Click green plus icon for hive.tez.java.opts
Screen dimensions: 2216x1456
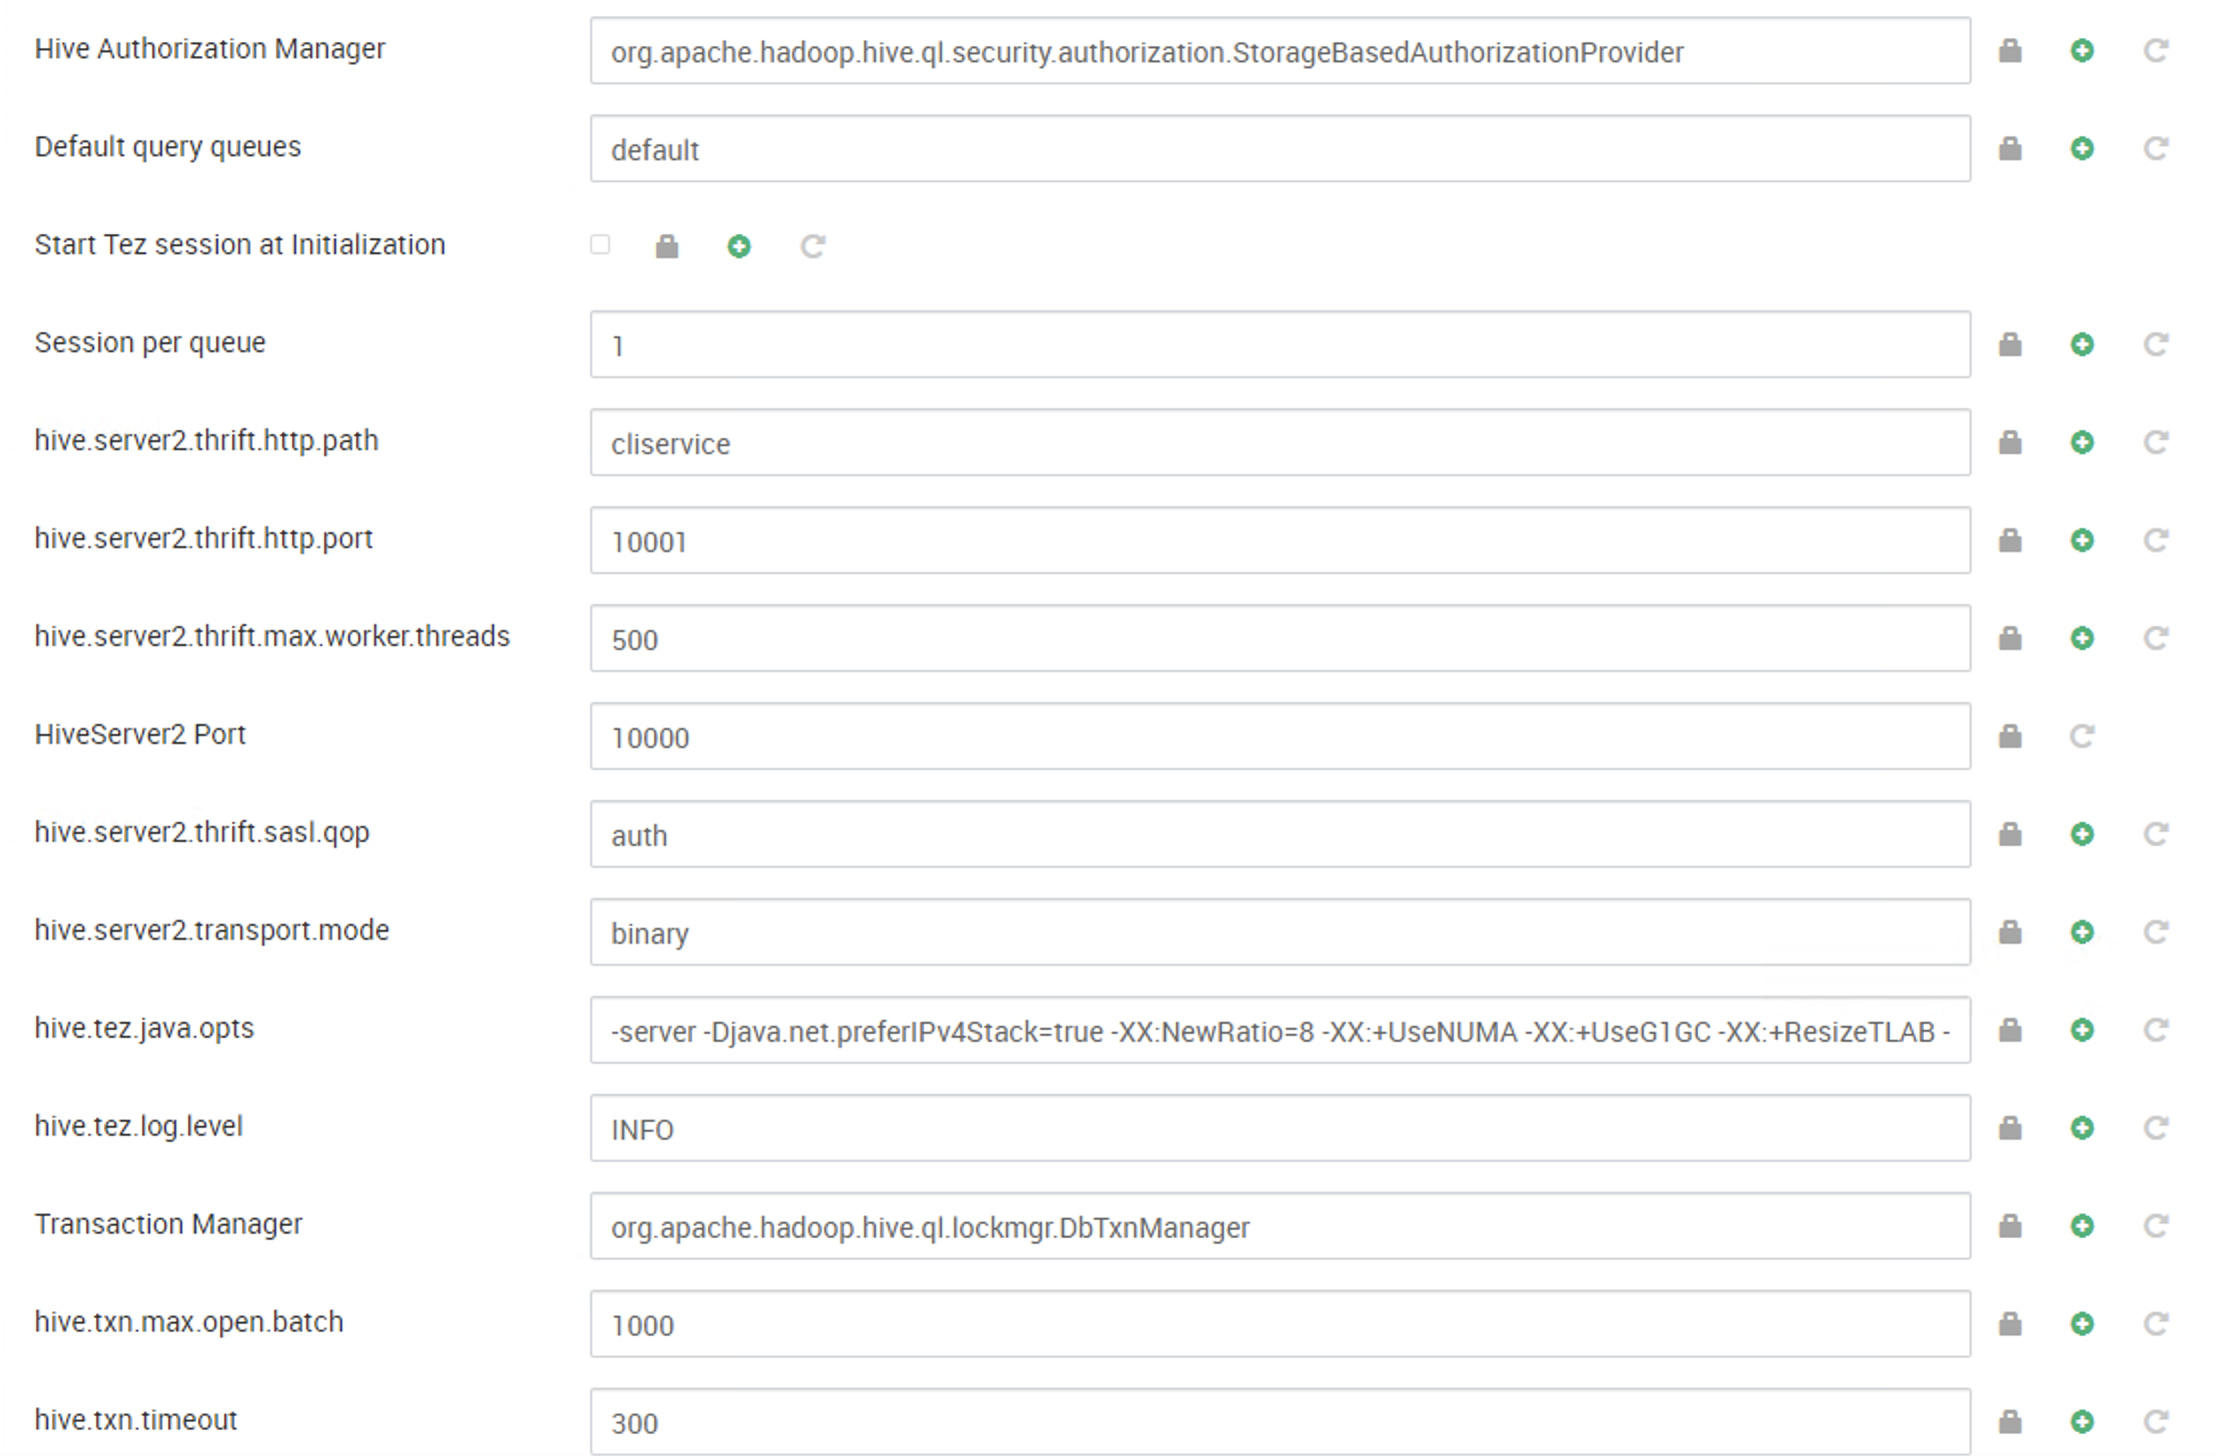click(2082, 1031)
